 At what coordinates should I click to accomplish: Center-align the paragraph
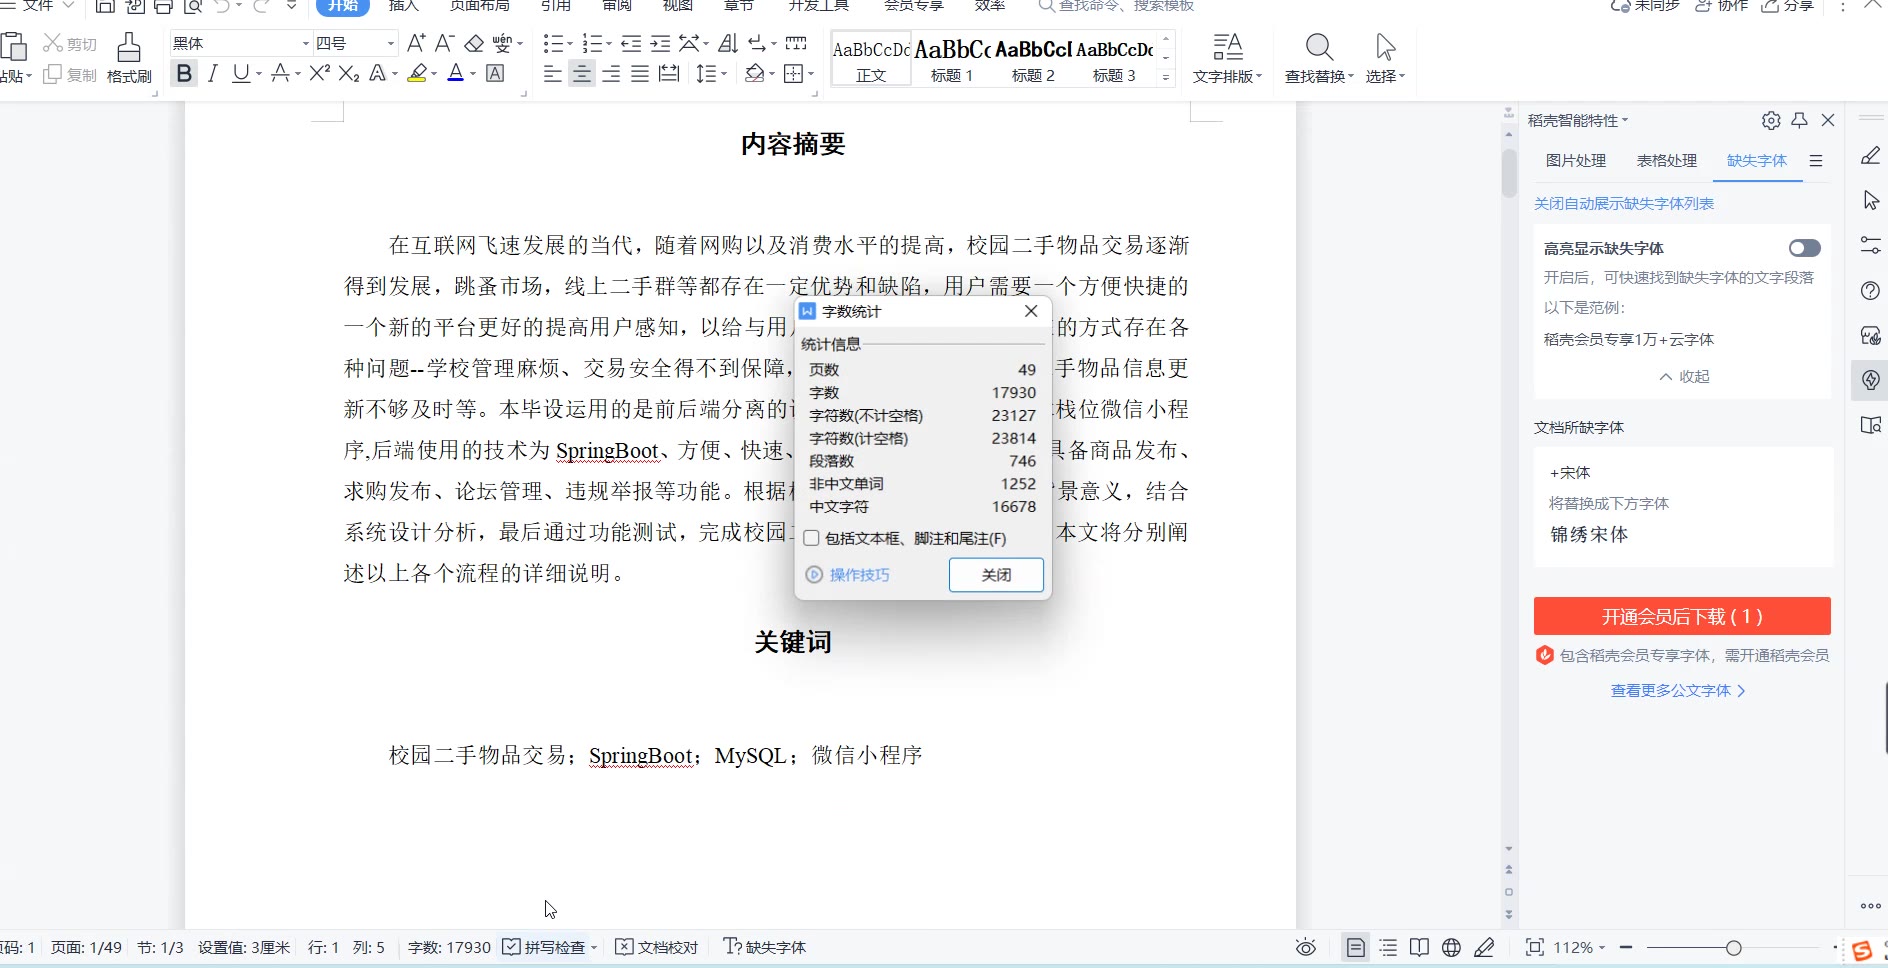click(x=581, y=74)
